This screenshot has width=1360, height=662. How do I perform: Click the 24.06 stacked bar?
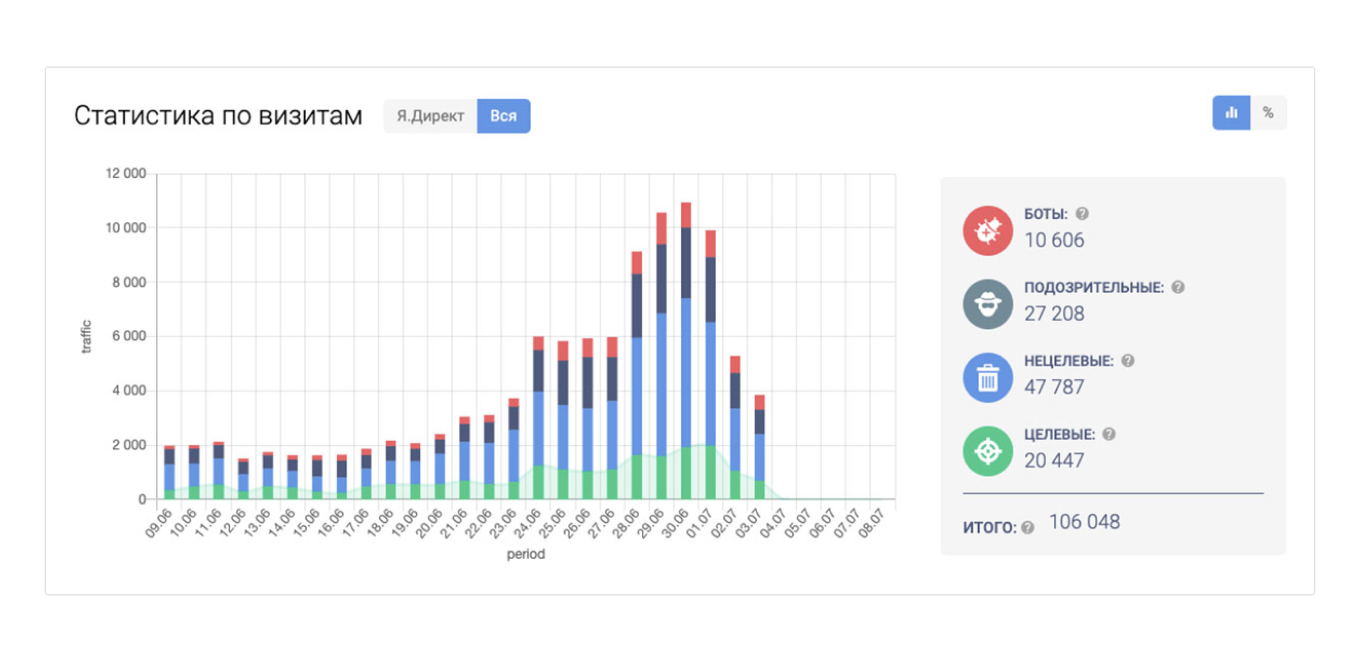pyautogui.click(x=538, y=420)
